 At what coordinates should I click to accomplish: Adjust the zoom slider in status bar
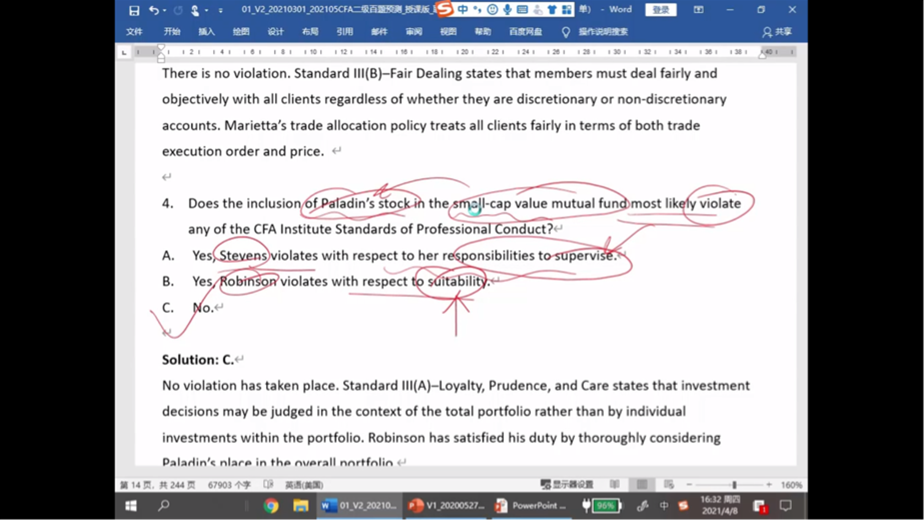click(734, 485)
